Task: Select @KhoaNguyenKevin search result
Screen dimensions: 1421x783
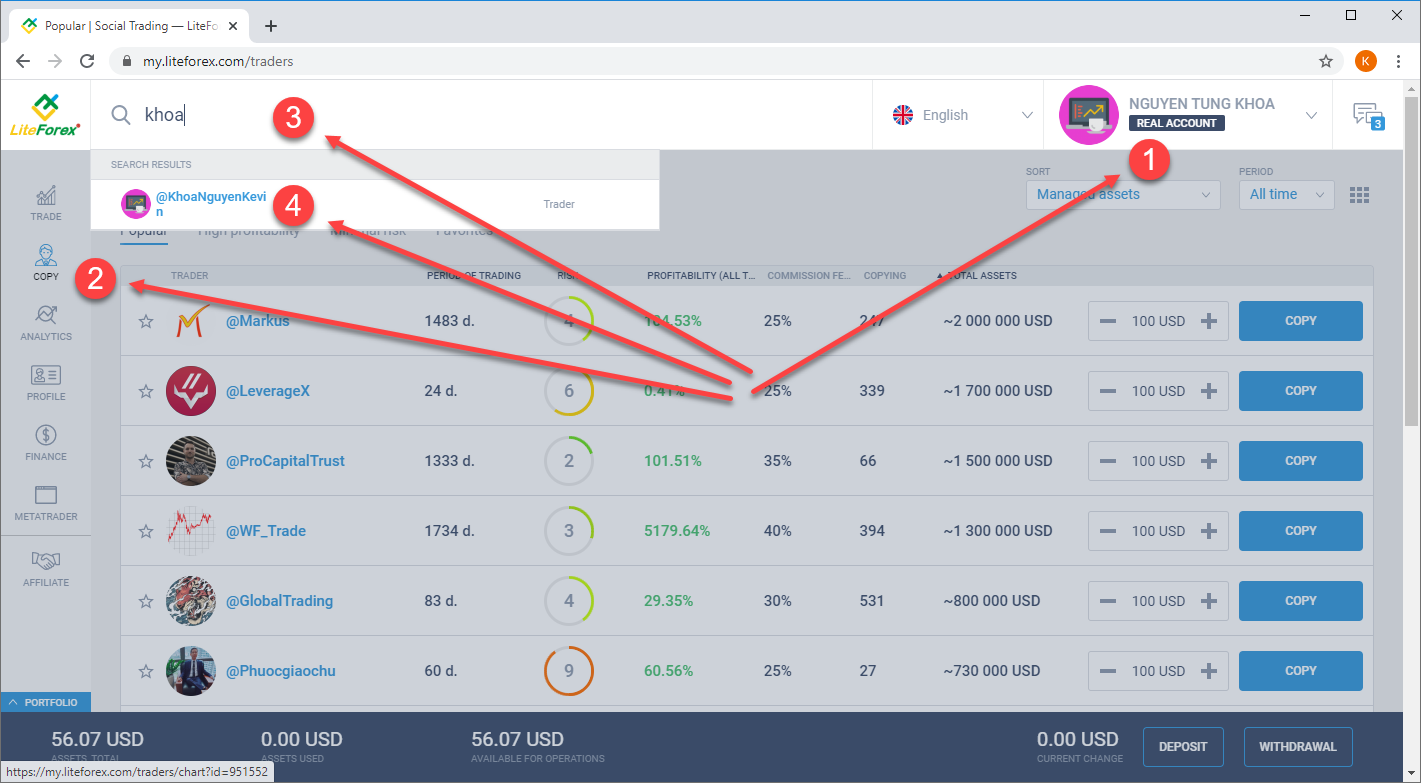Action: click(x=210, y=204)
